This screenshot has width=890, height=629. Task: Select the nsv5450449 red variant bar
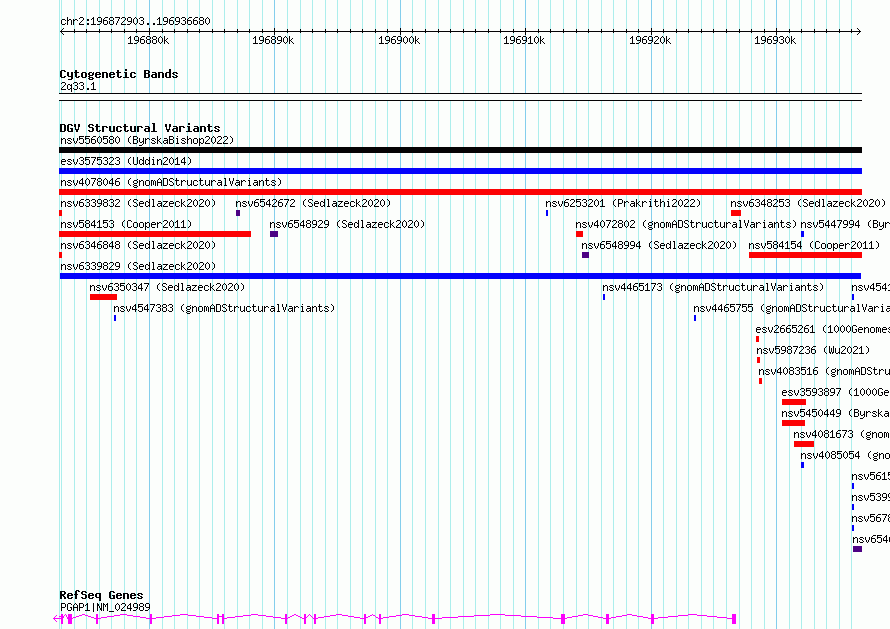[x=793, y=423]
